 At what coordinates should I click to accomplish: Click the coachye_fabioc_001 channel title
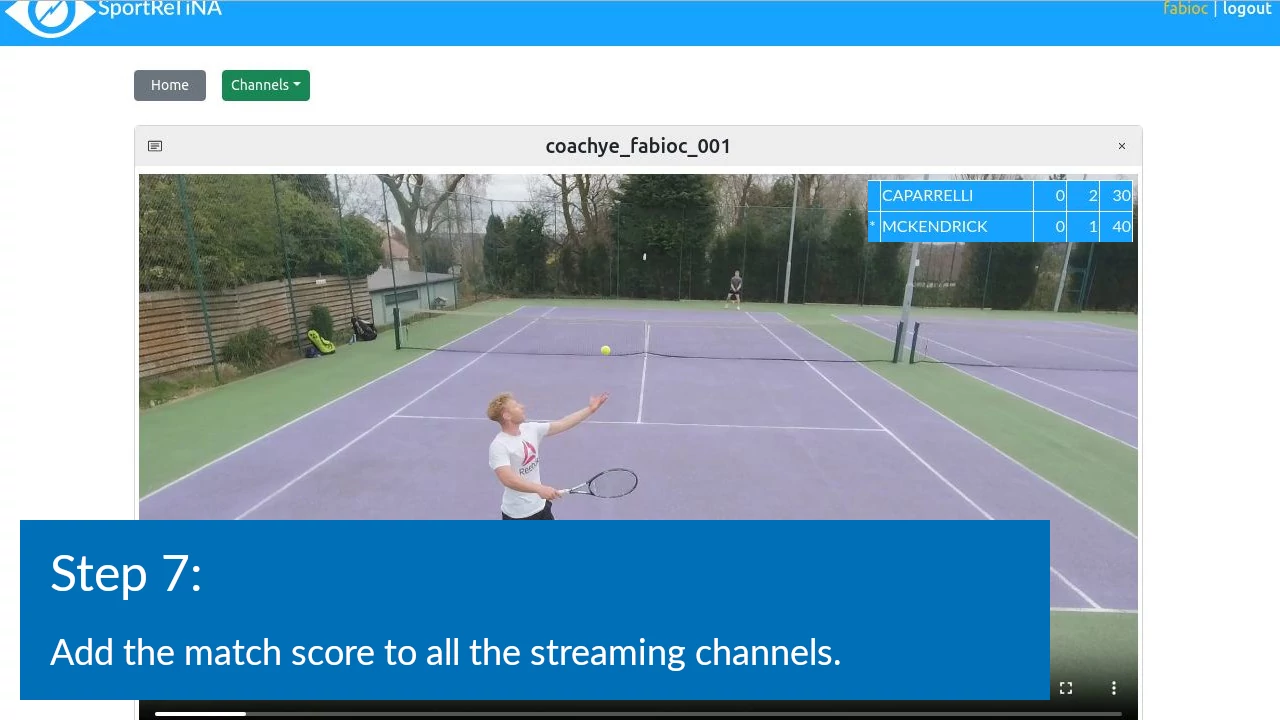[638, 146]
